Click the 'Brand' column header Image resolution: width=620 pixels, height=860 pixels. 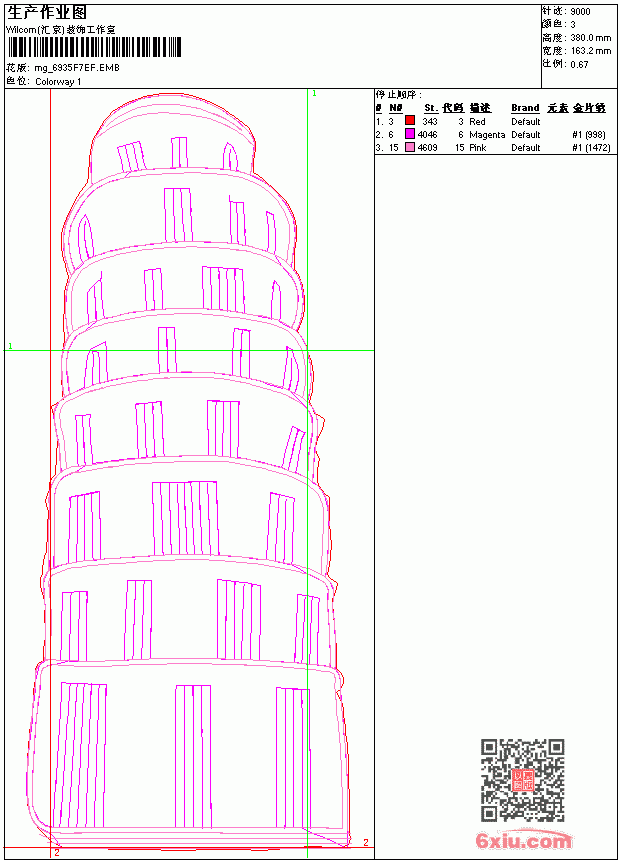pyautogui.click(x=525, y=108)
